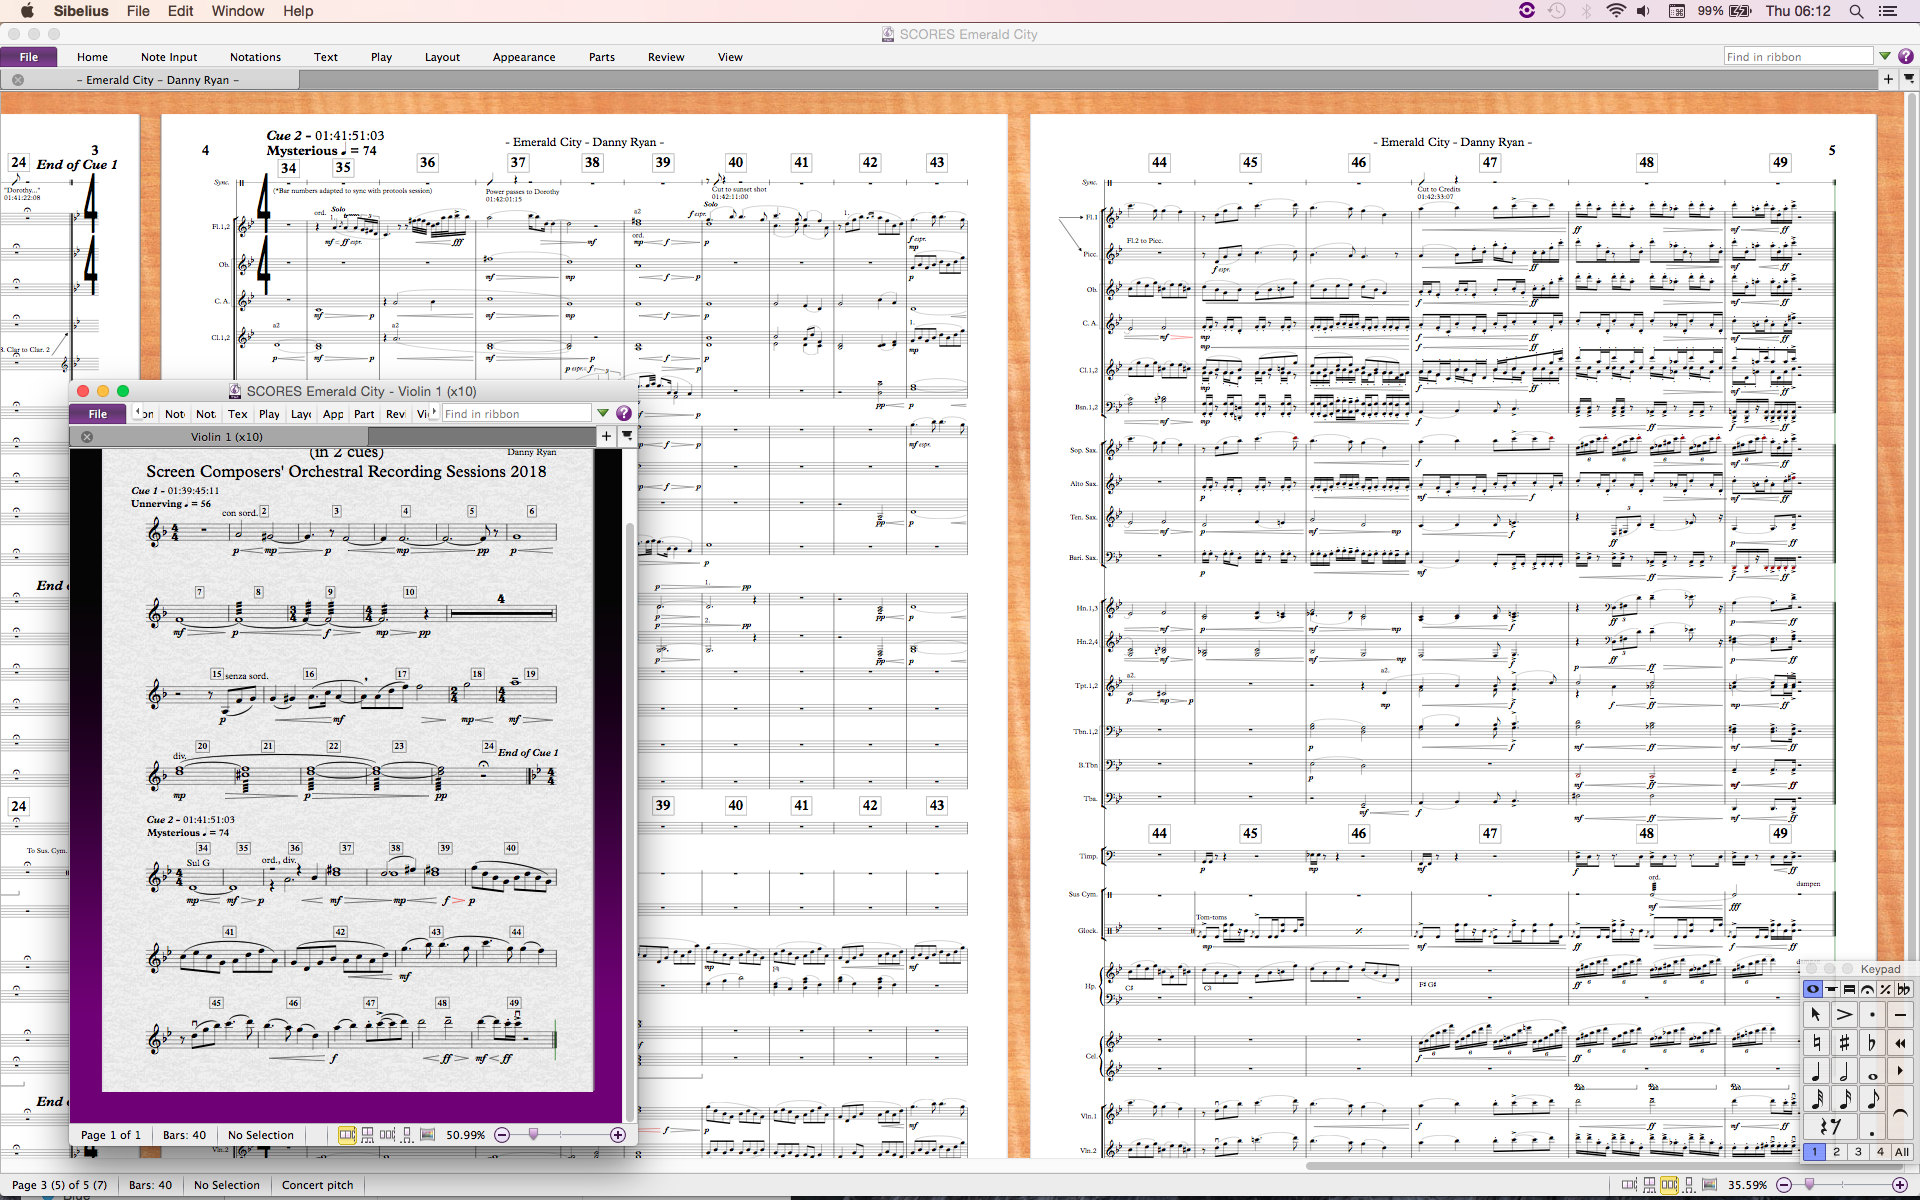Viewport: 1920px width, 1200px height.
Task: Click the Wi-Fi icon in menu bar
Action: (x=1616, y=11)
